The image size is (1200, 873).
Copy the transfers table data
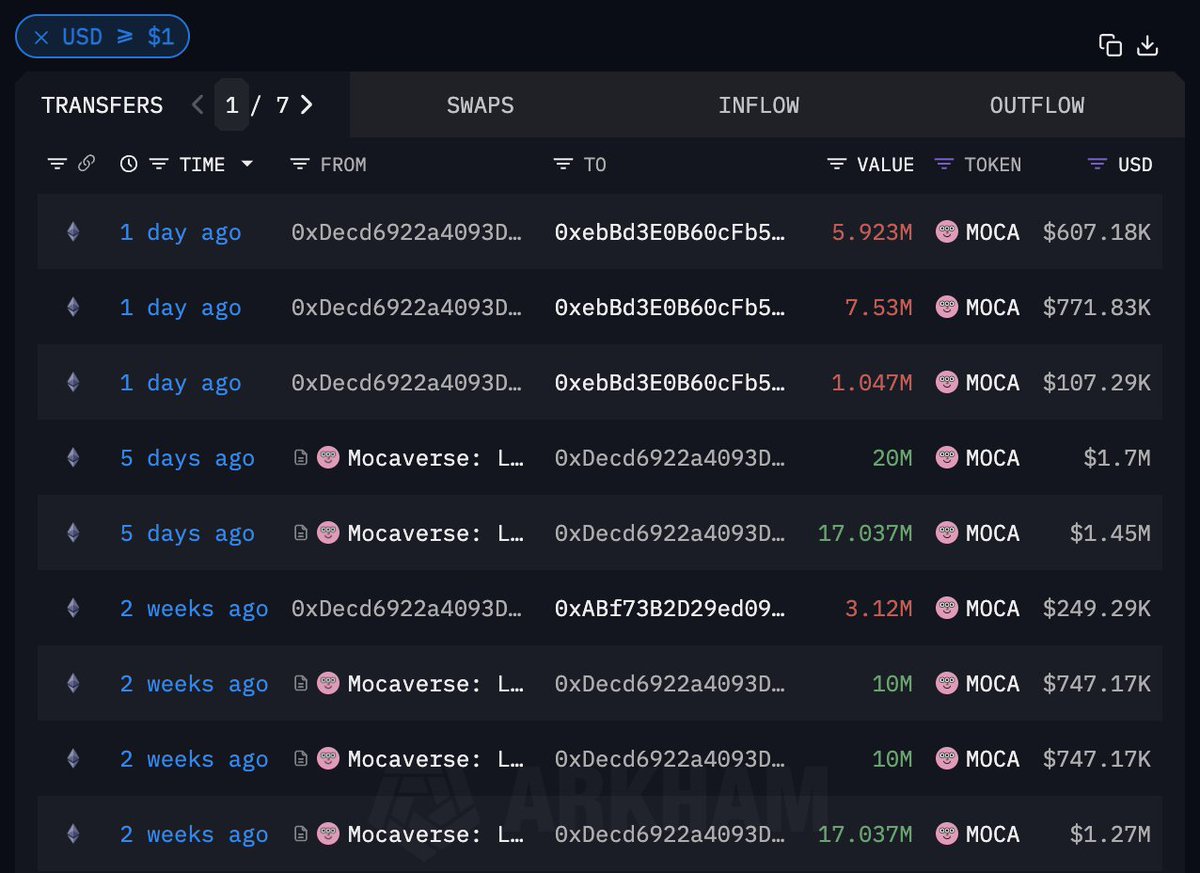[1110, 45]
